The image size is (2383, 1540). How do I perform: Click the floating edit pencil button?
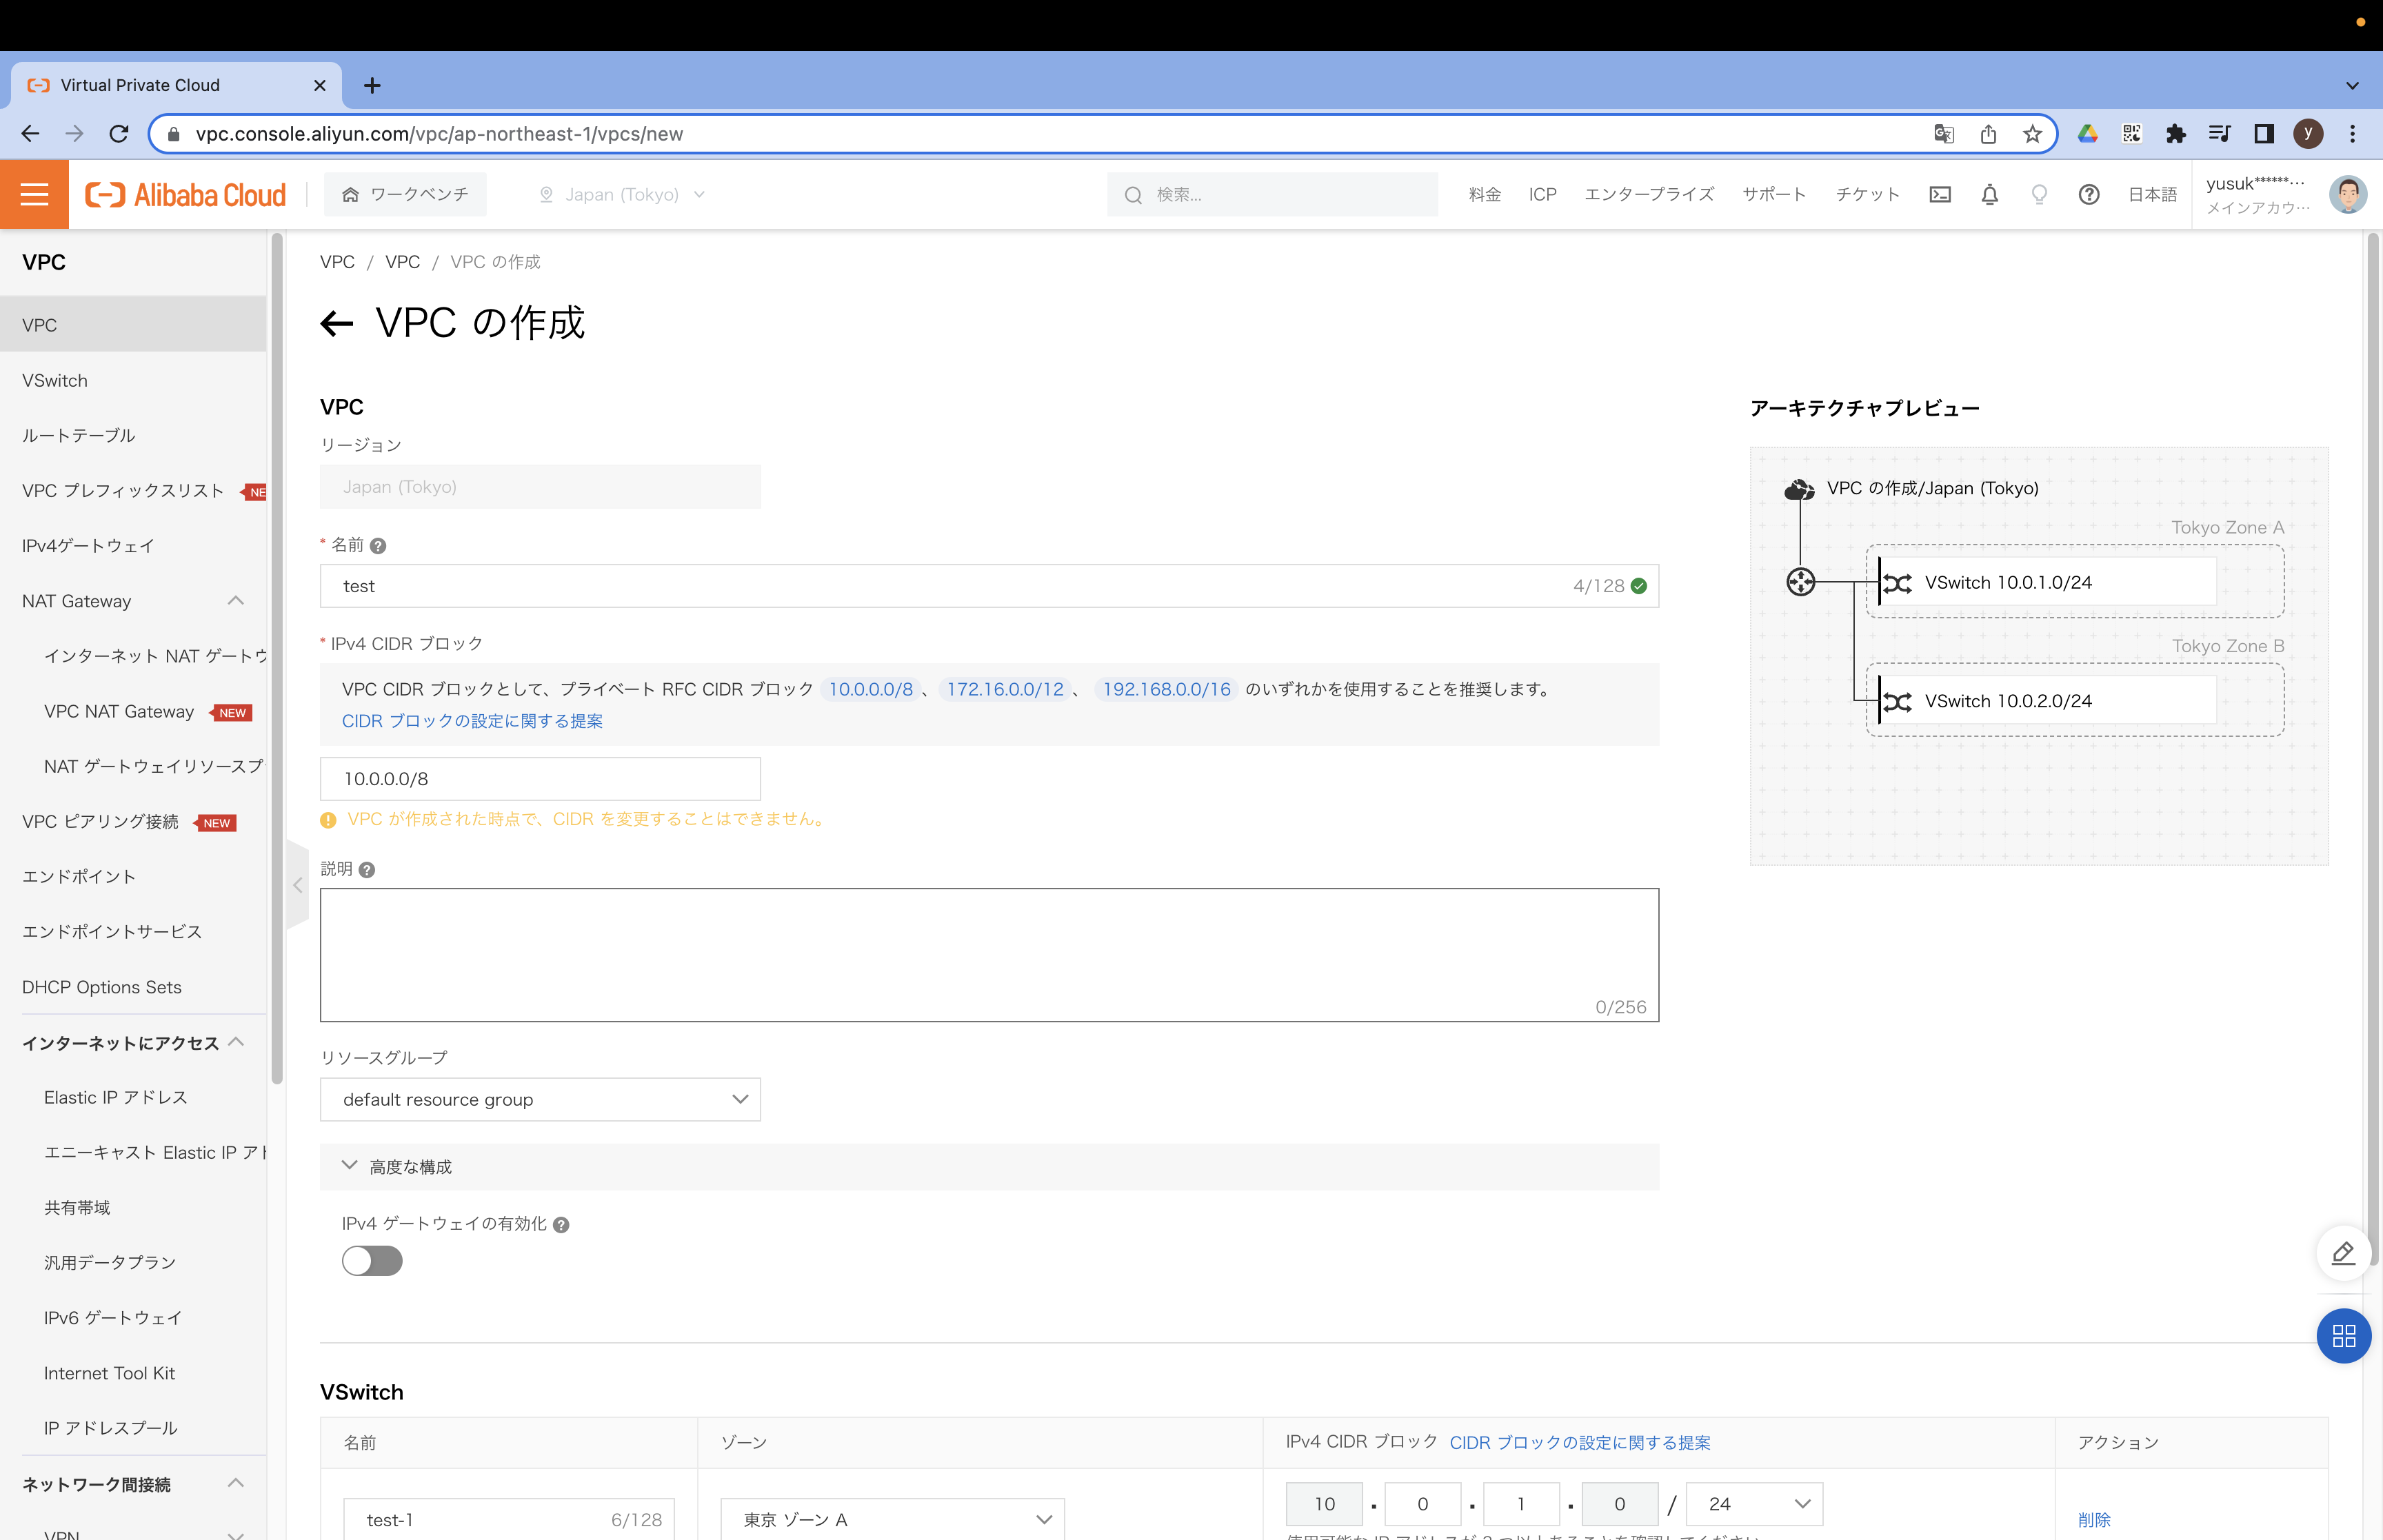(x=2342, y=1252)
